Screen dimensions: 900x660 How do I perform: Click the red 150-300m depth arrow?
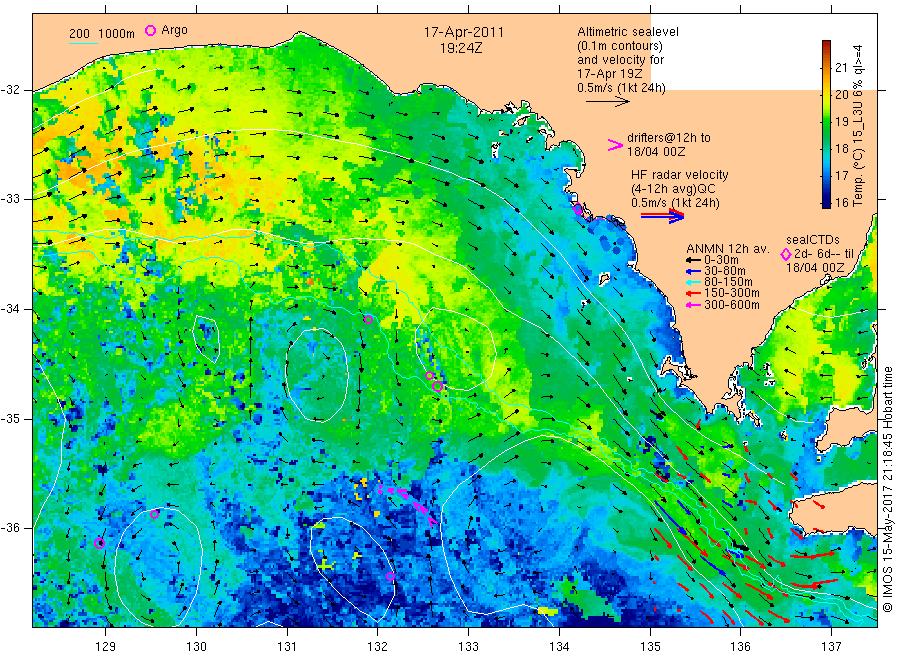tap(693, 293)
